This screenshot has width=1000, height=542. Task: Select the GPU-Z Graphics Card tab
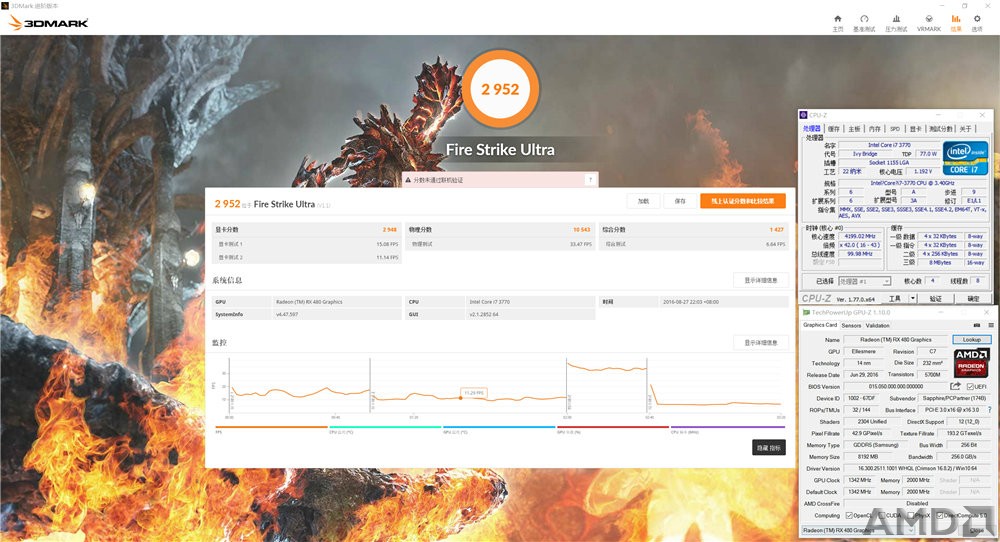(x=820, y=325)
